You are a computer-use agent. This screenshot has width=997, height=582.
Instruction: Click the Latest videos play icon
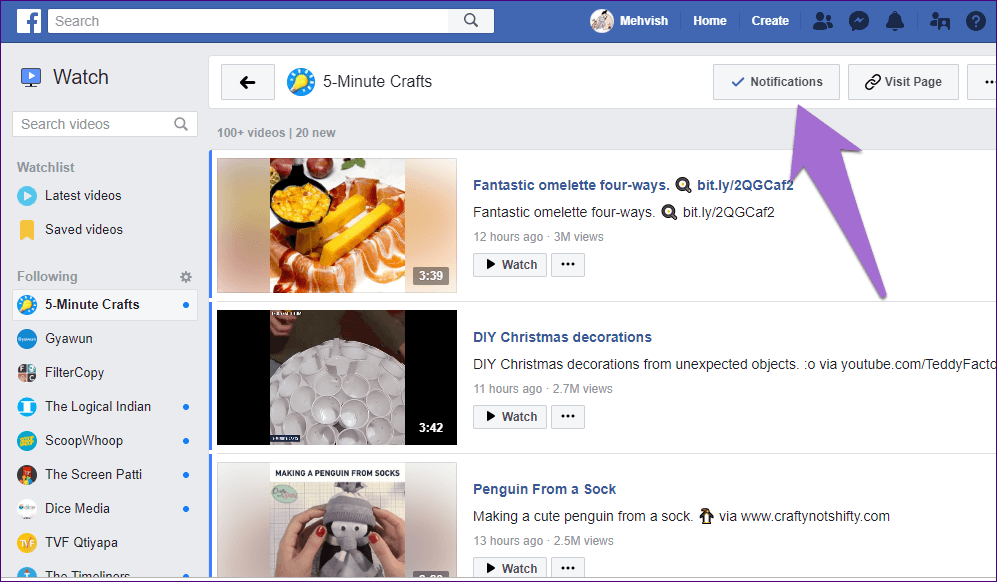[x=27, y=196]
